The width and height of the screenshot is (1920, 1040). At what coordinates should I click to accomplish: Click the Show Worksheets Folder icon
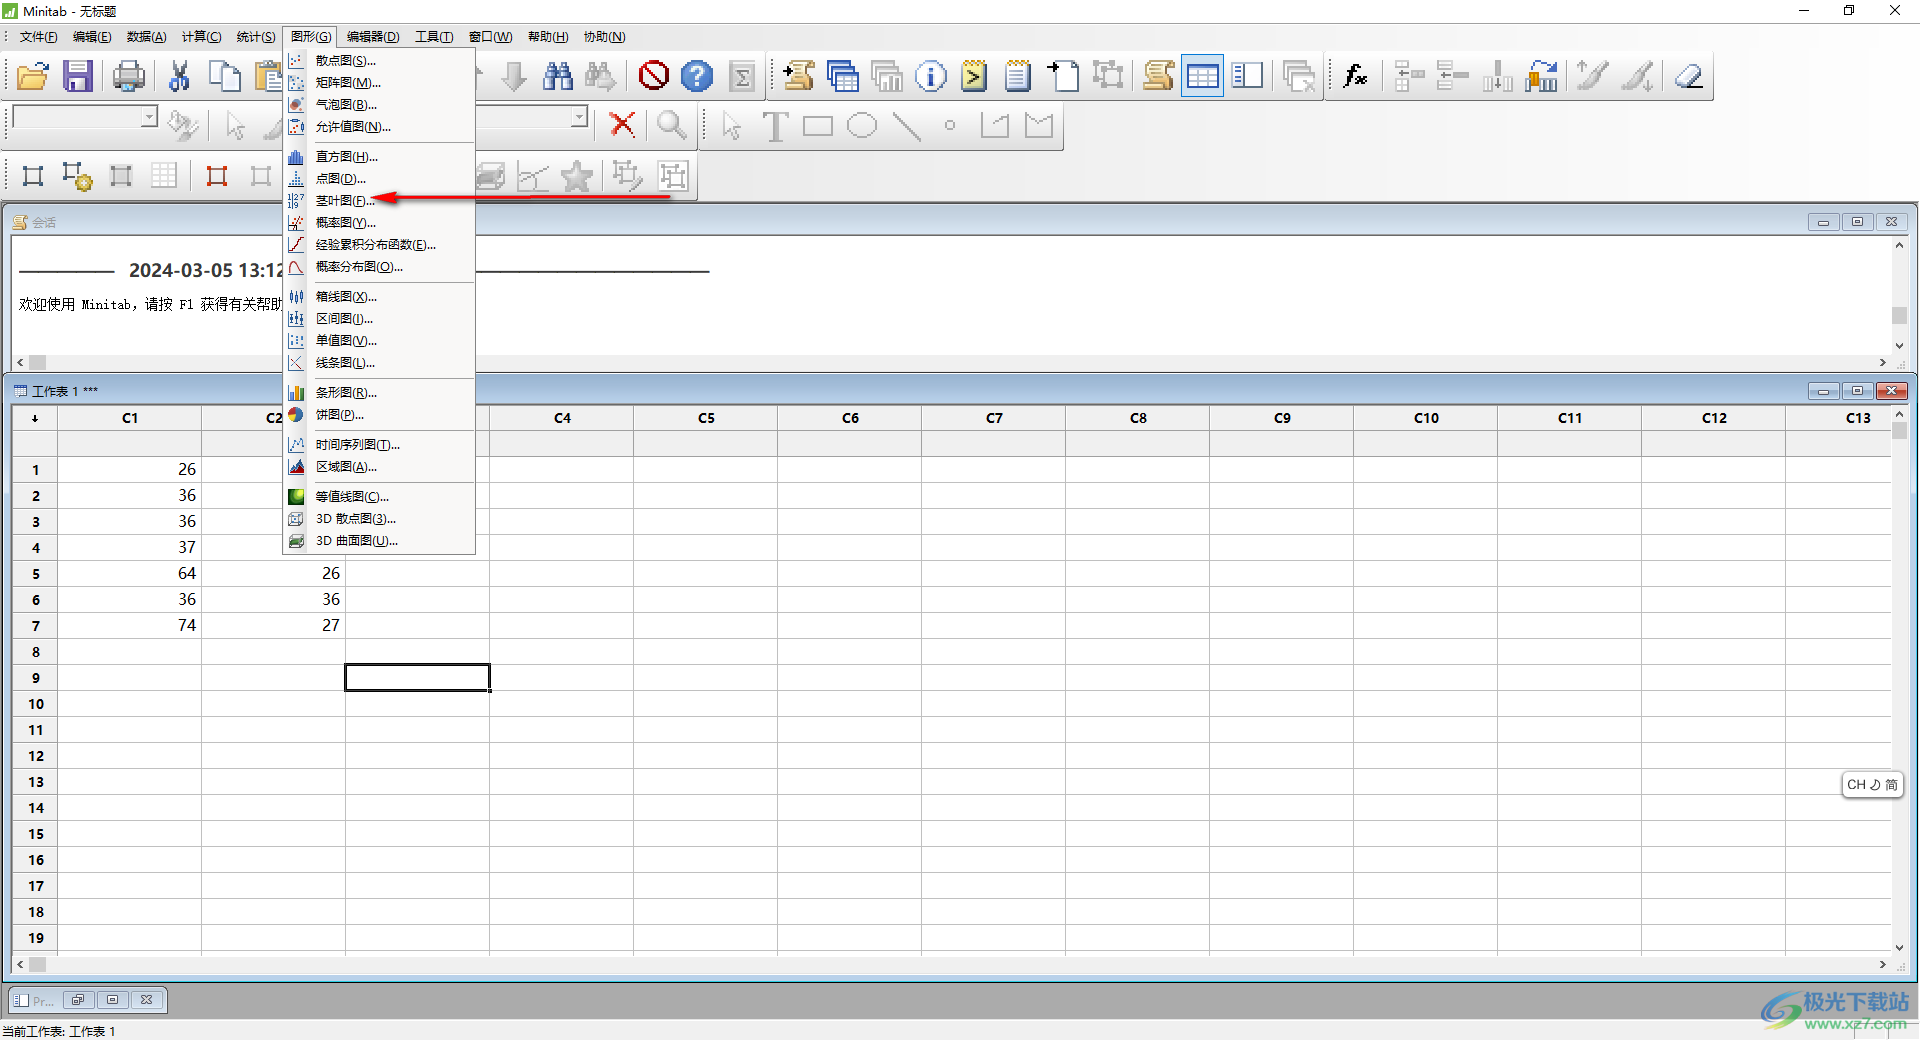(x=843, y=76)
